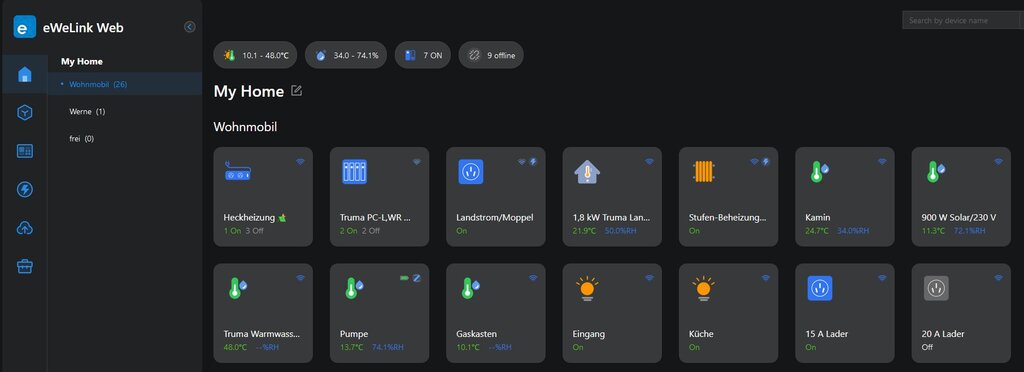The height and width of the screenshot is (372, 1024).
Task: Open the energy lightning sidebar icon
Action: 24,189
